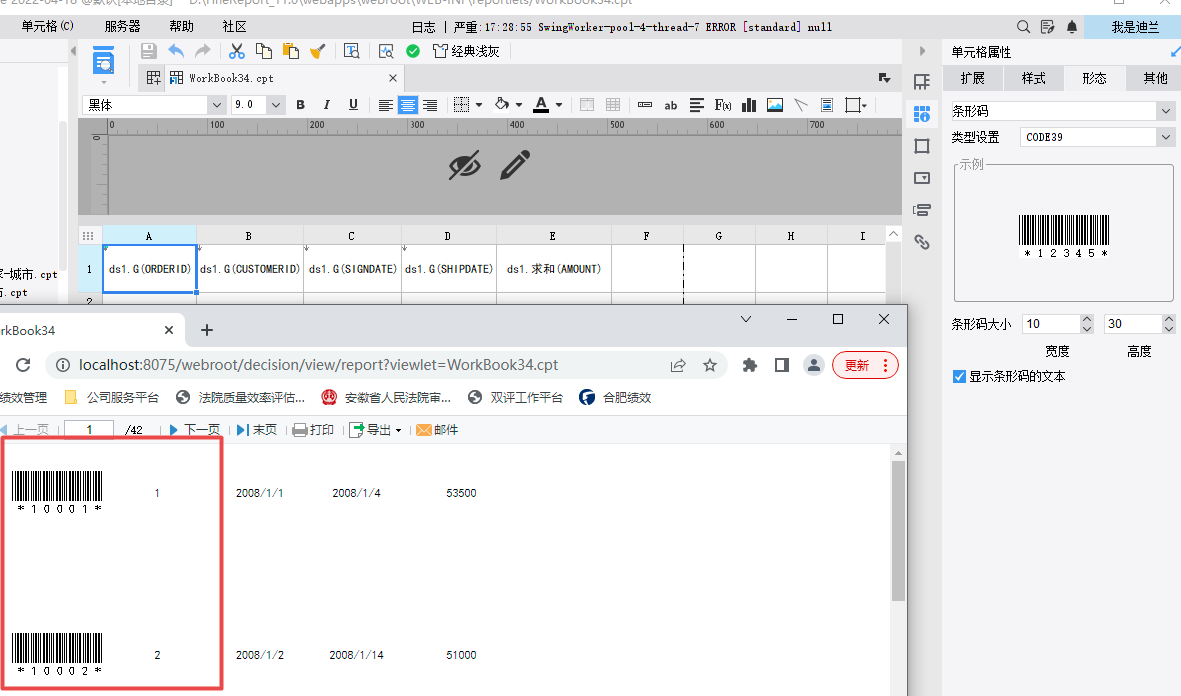The height and width of the screenshot is (696, 1181).
Task: Insert a chart via bar chart icon
Action: point(749,105)
